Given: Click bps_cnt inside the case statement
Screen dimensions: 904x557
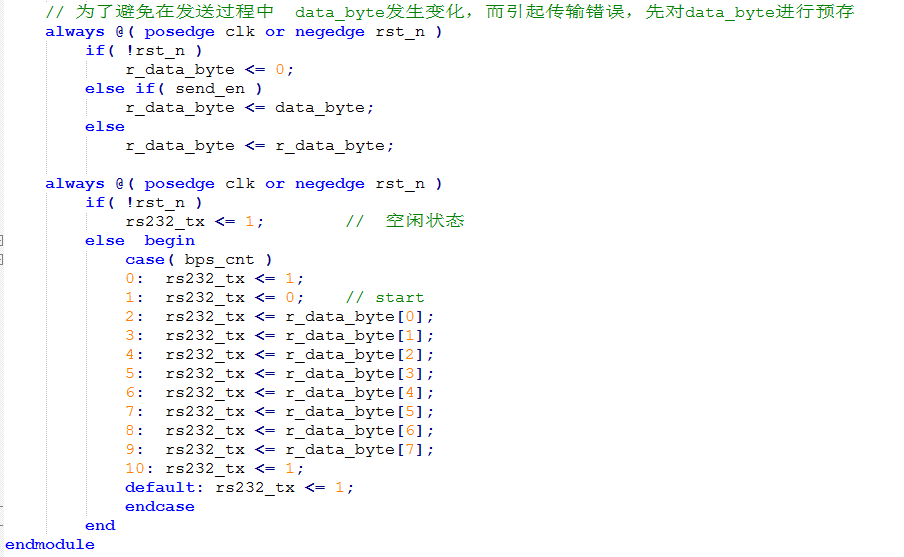Looking at the screenshot, I should pyautogui.click(x=219, y=260).
